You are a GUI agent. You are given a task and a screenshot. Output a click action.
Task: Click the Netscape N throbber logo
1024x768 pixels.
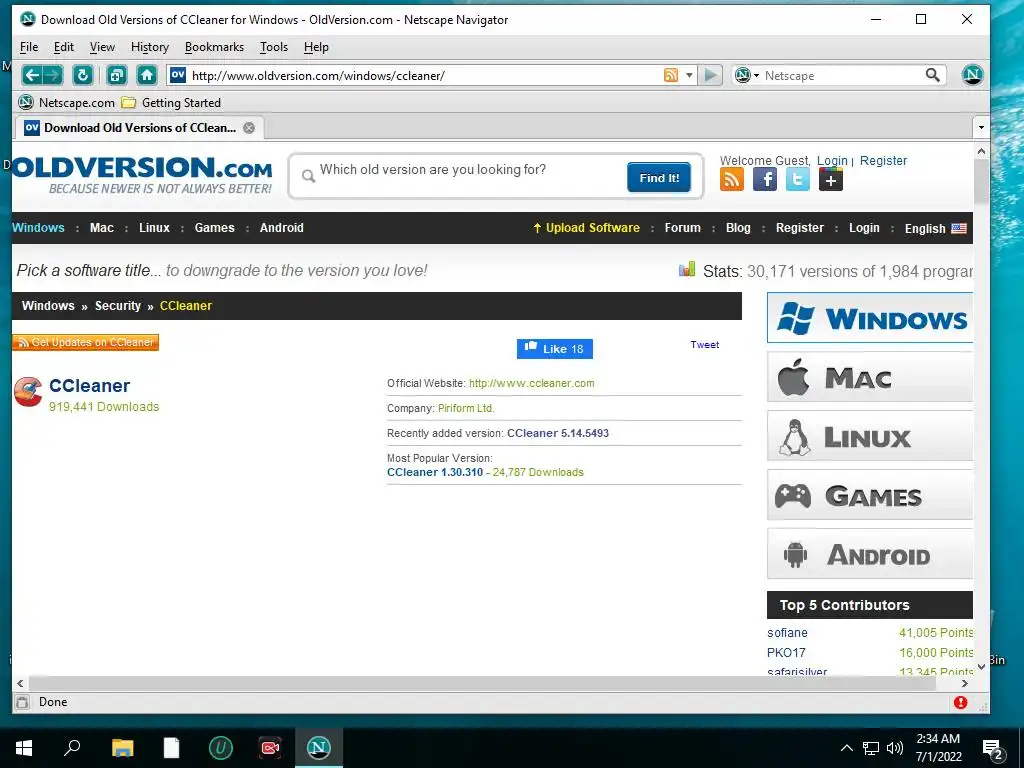pyautogui.click(x=972, y=75)
